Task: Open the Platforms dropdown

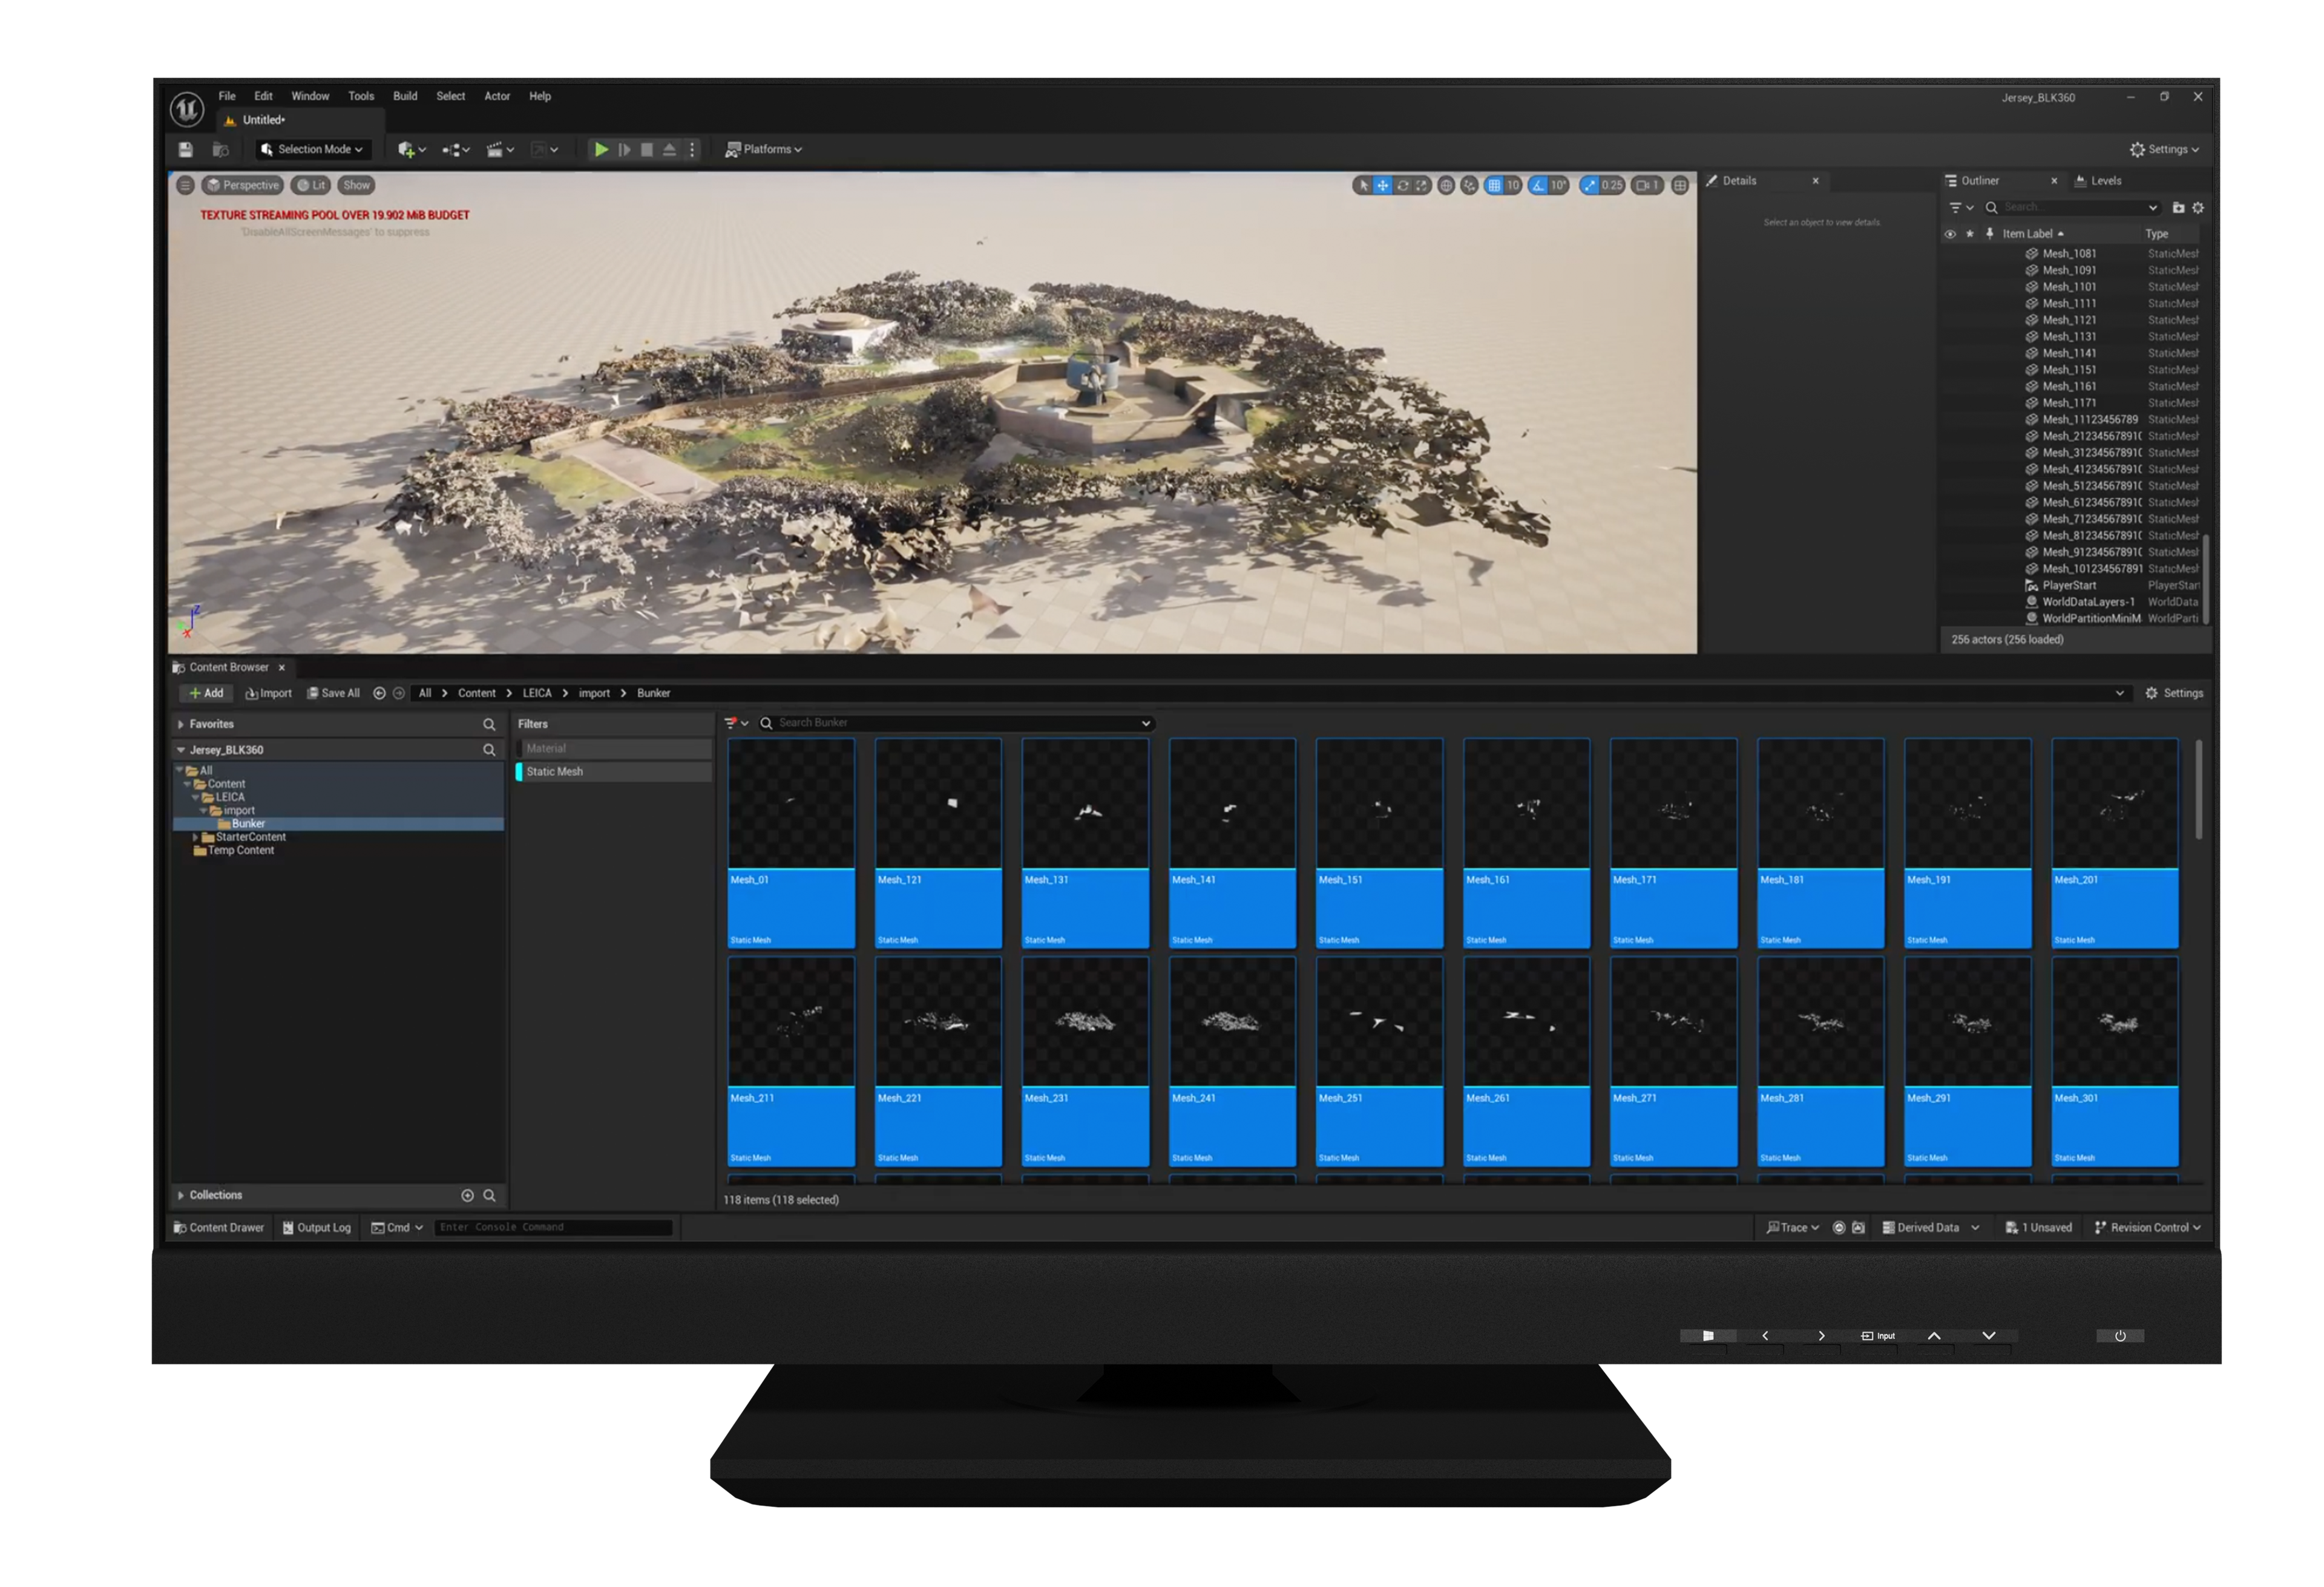Action: click(763, 149)
